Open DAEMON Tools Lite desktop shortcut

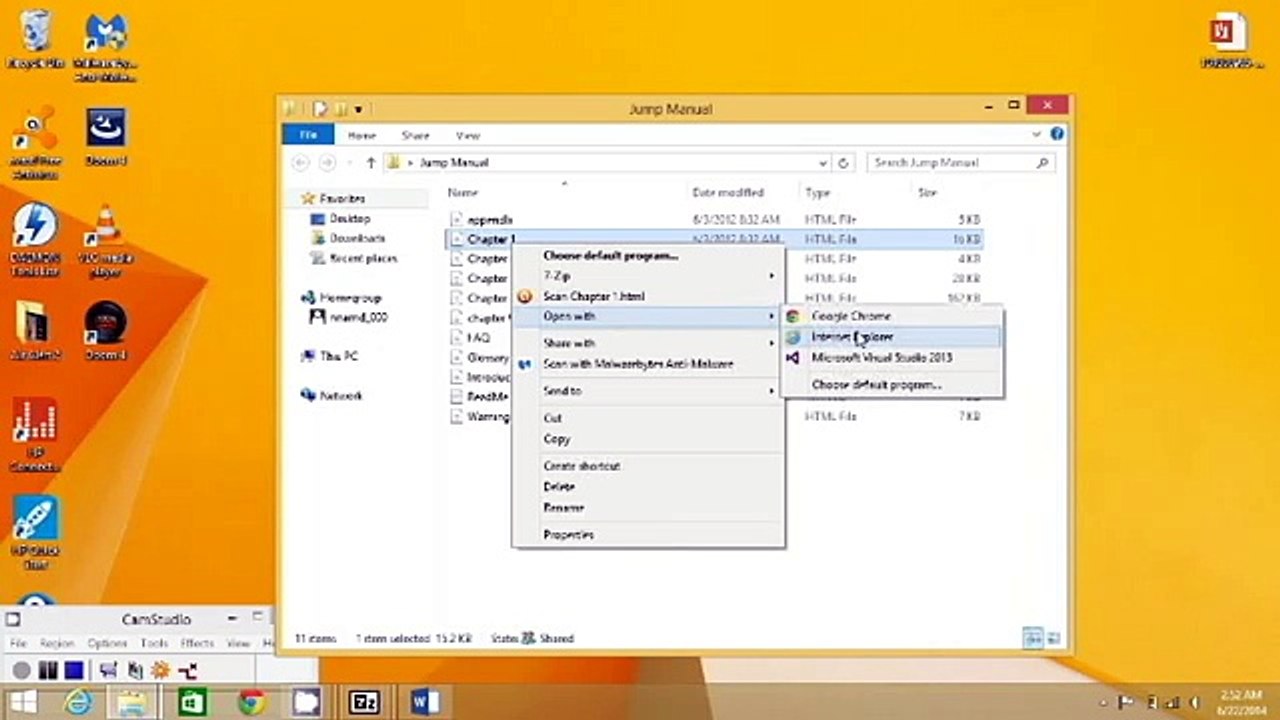[x=35, y=240]
